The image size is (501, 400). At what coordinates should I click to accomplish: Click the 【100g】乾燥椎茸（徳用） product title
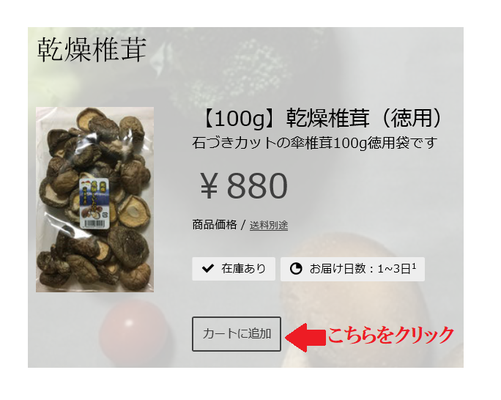322,118
